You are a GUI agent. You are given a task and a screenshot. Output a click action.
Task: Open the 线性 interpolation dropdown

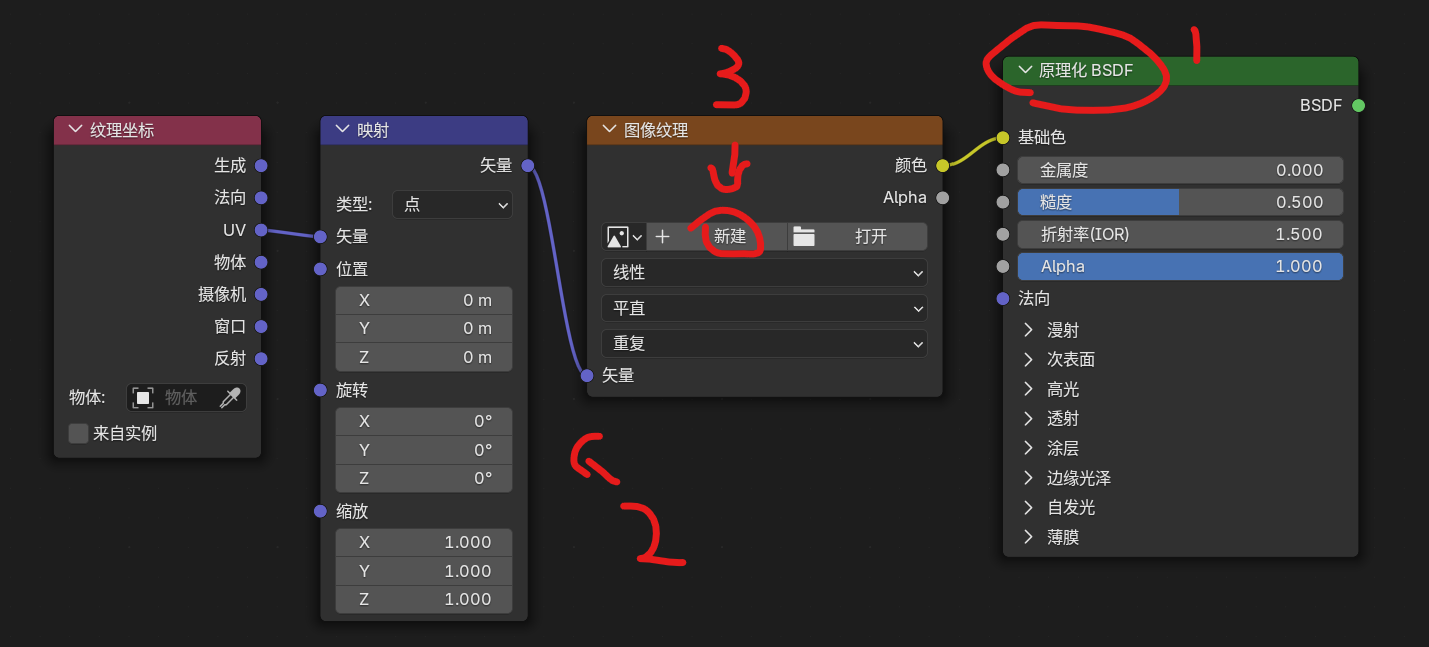[764, 272]
